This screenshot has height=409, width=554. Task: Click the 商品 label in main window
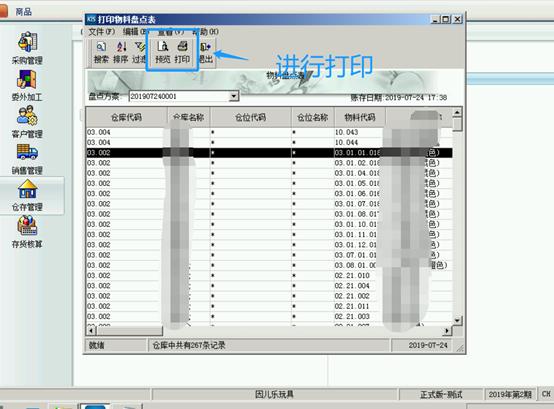[24, 12]
